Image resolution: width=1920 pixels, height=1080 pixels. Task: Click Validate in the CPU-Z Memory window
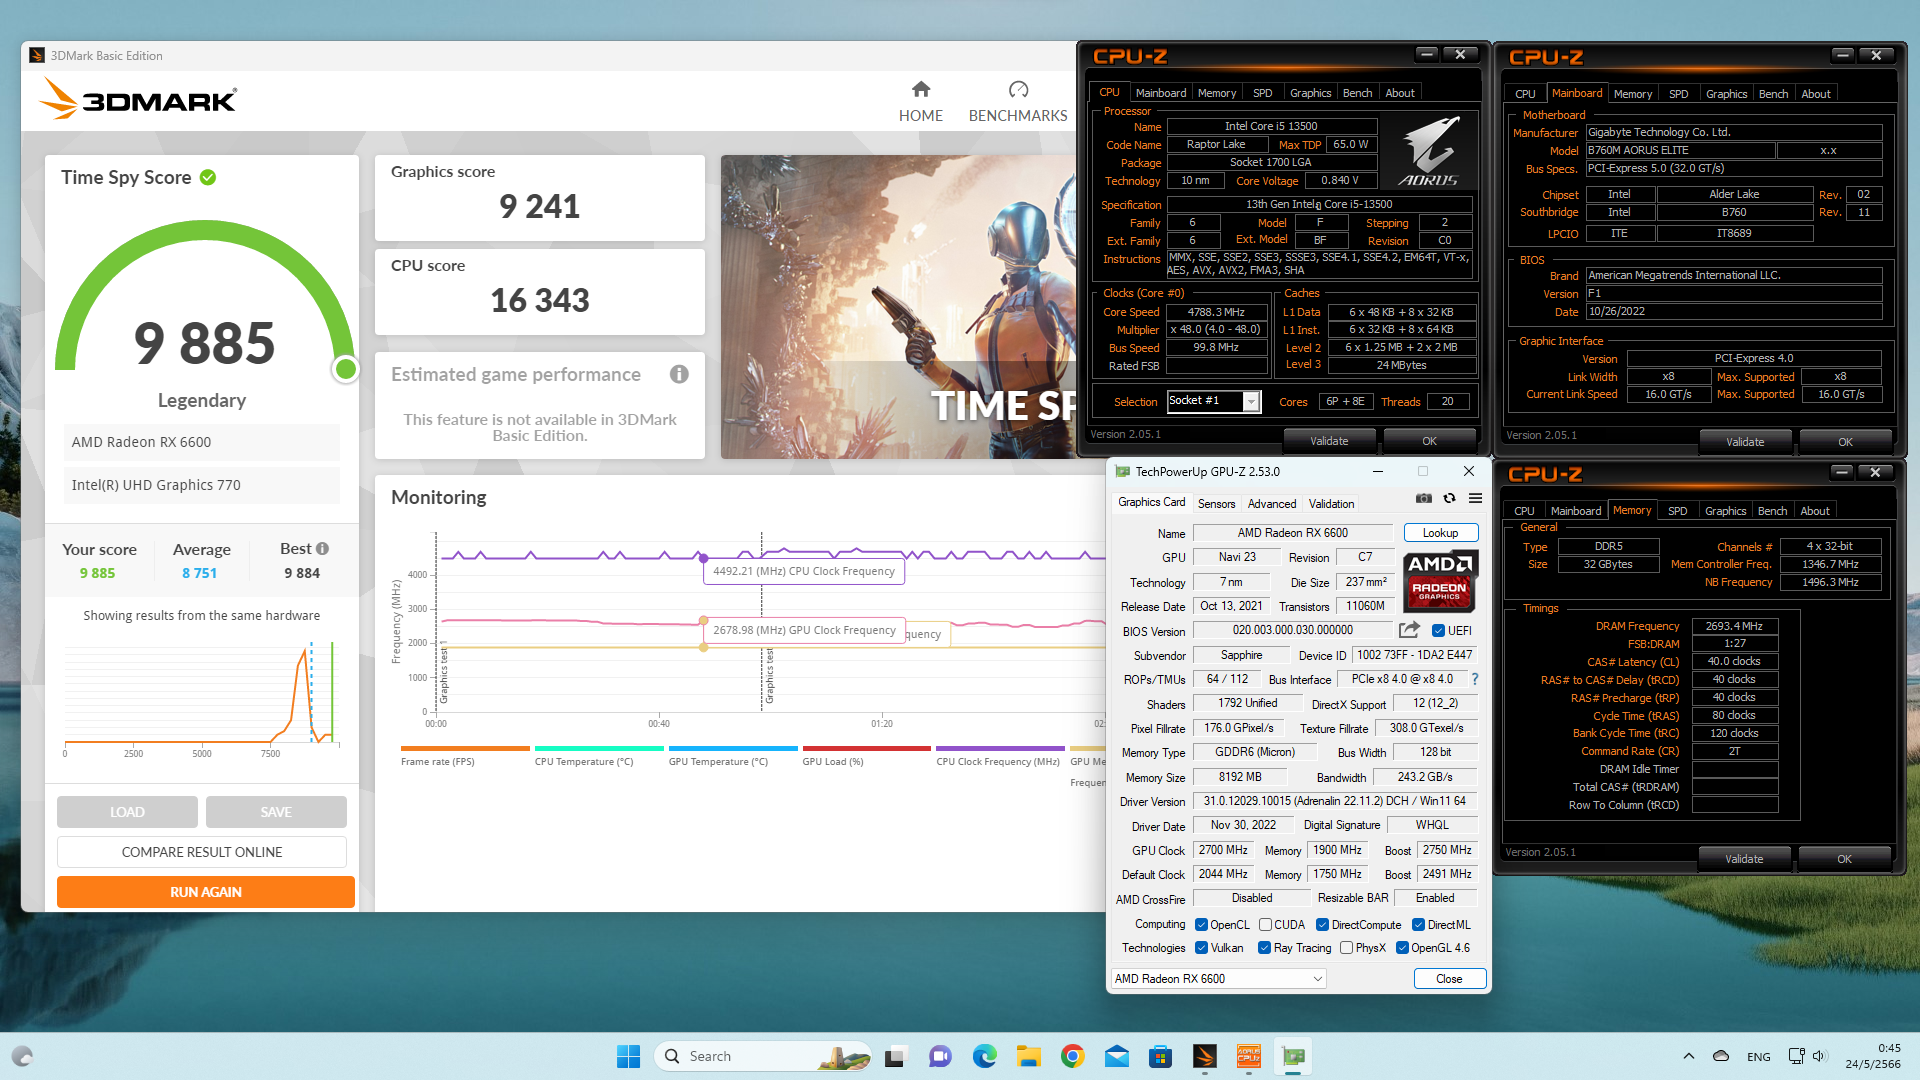point(1744,859)
